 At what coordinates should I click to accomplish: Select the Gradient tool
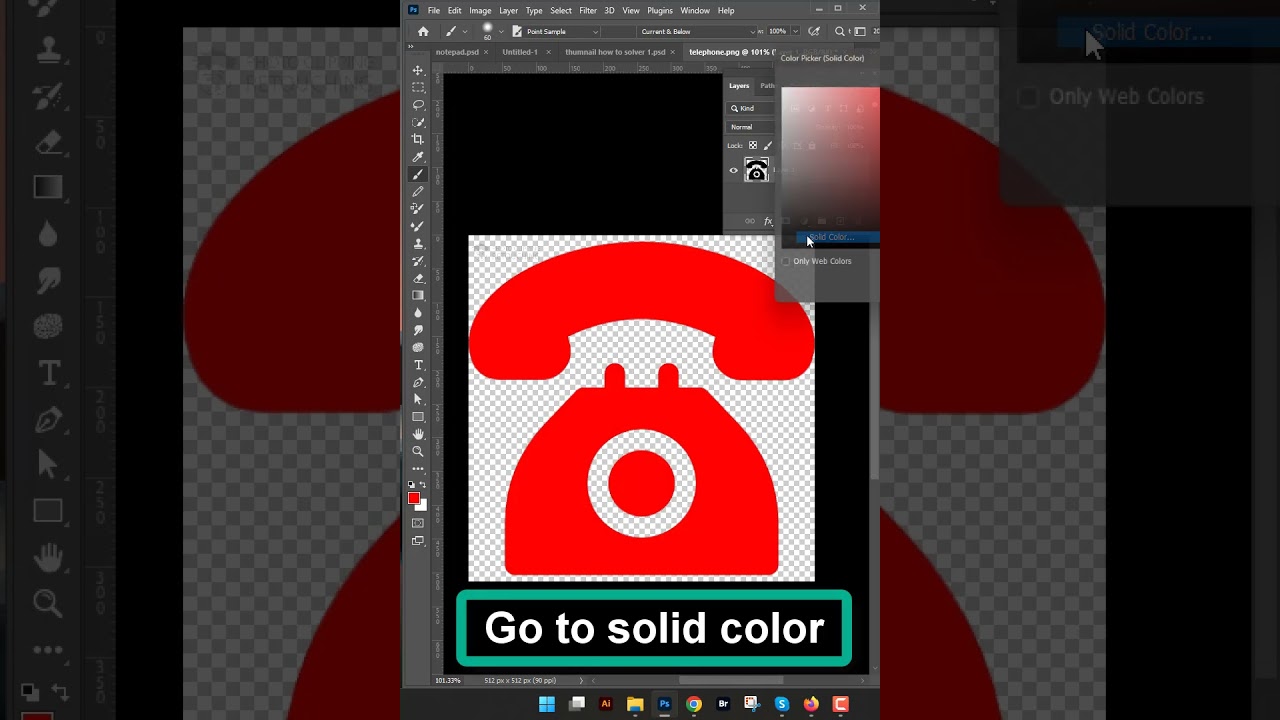click(x=418, y=296)
